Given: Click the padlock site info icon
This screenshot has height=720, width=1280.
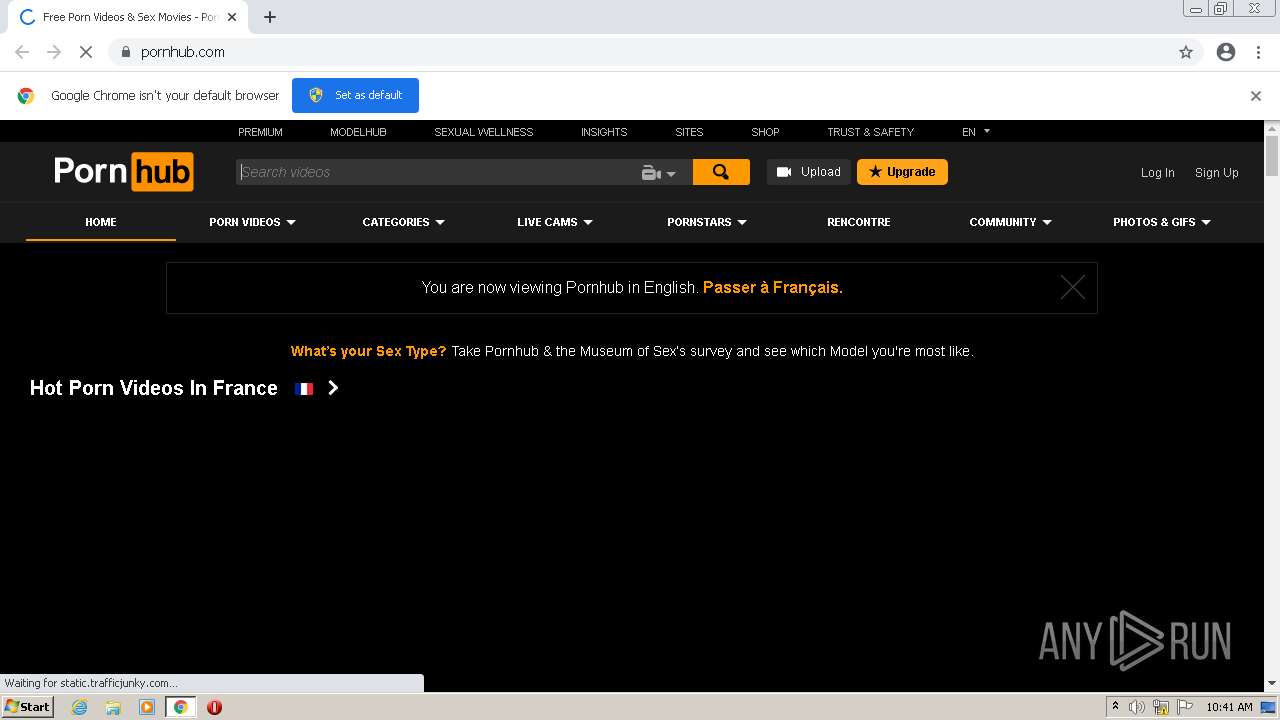Looking at the screenshot, I should [x=125, y=52].
